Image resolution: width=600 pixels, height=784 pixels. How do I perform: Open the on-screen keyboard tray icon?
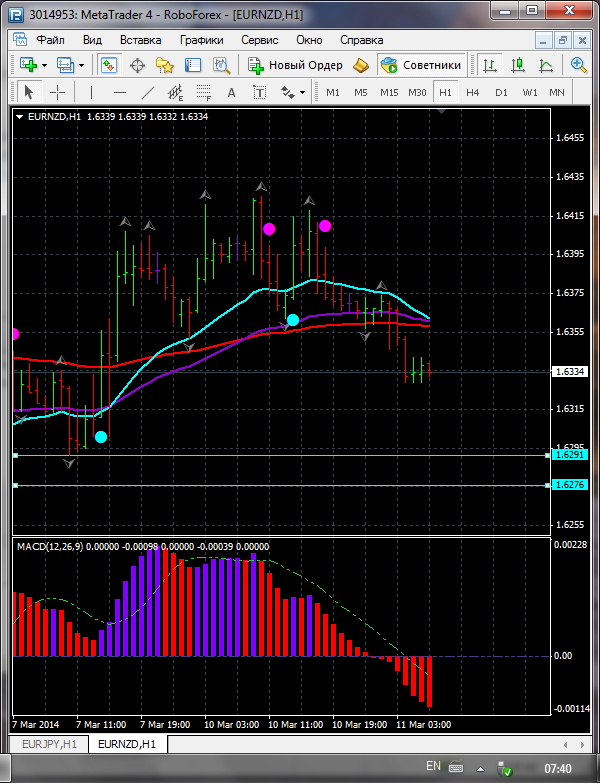pyautogui.click(x=456, y=766)
